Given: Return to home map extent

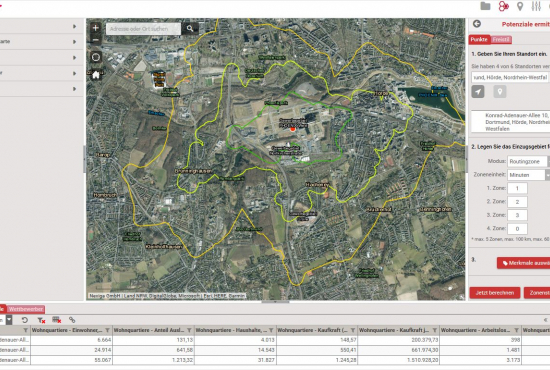Looking at the screenshot, I should pos(96,75).
